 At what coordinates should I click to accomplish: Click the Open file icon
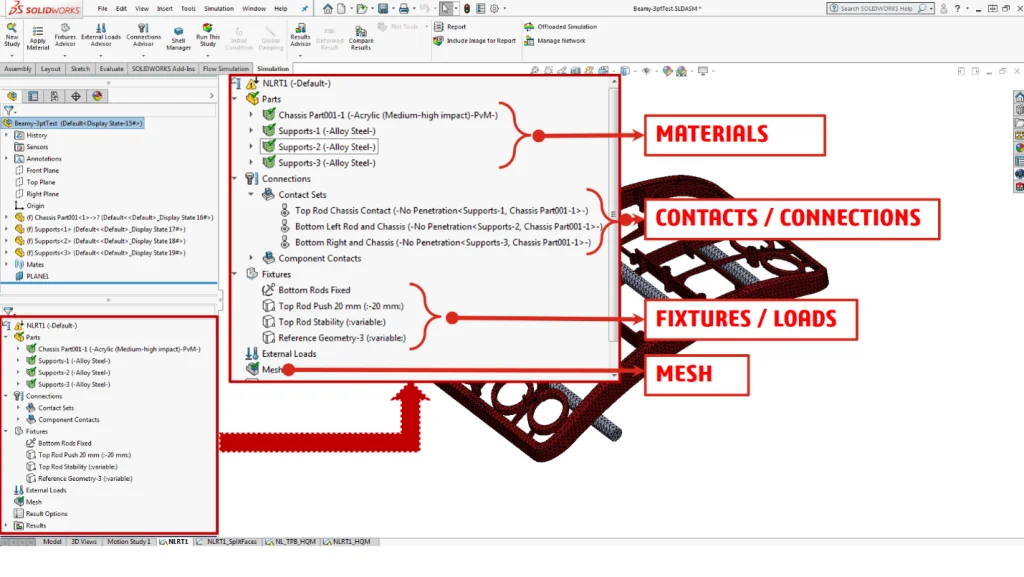[x=361, y=8]
